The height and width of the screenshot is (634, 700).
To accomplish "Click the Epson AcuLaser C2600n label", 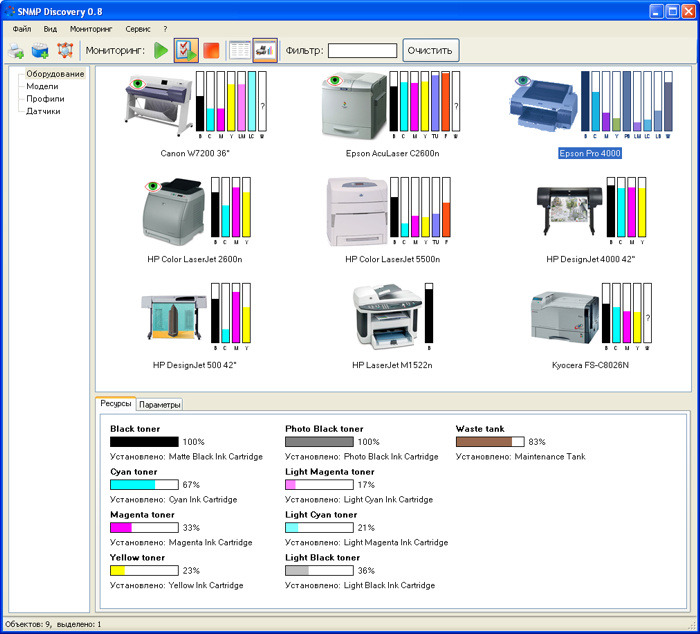I will tap(392, 153).
